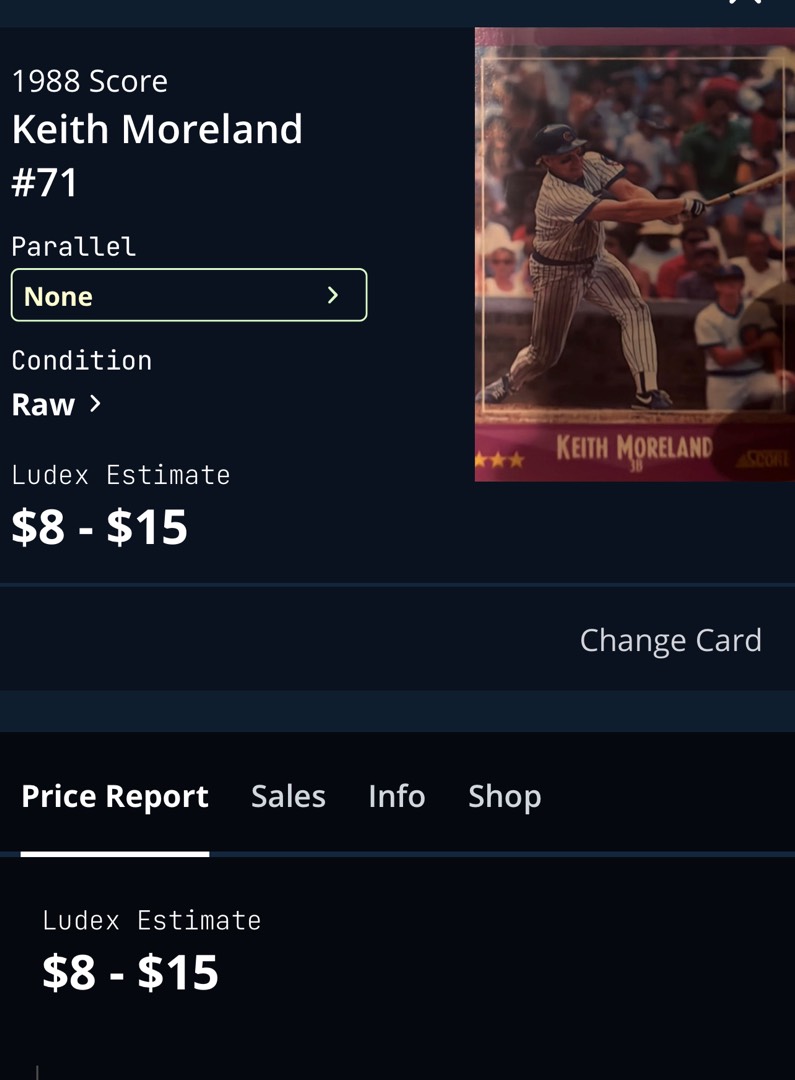Tap the Price Report Ludex Estimate amount
The height and width of the screenshot is (1080, 795).
point(130,973)
